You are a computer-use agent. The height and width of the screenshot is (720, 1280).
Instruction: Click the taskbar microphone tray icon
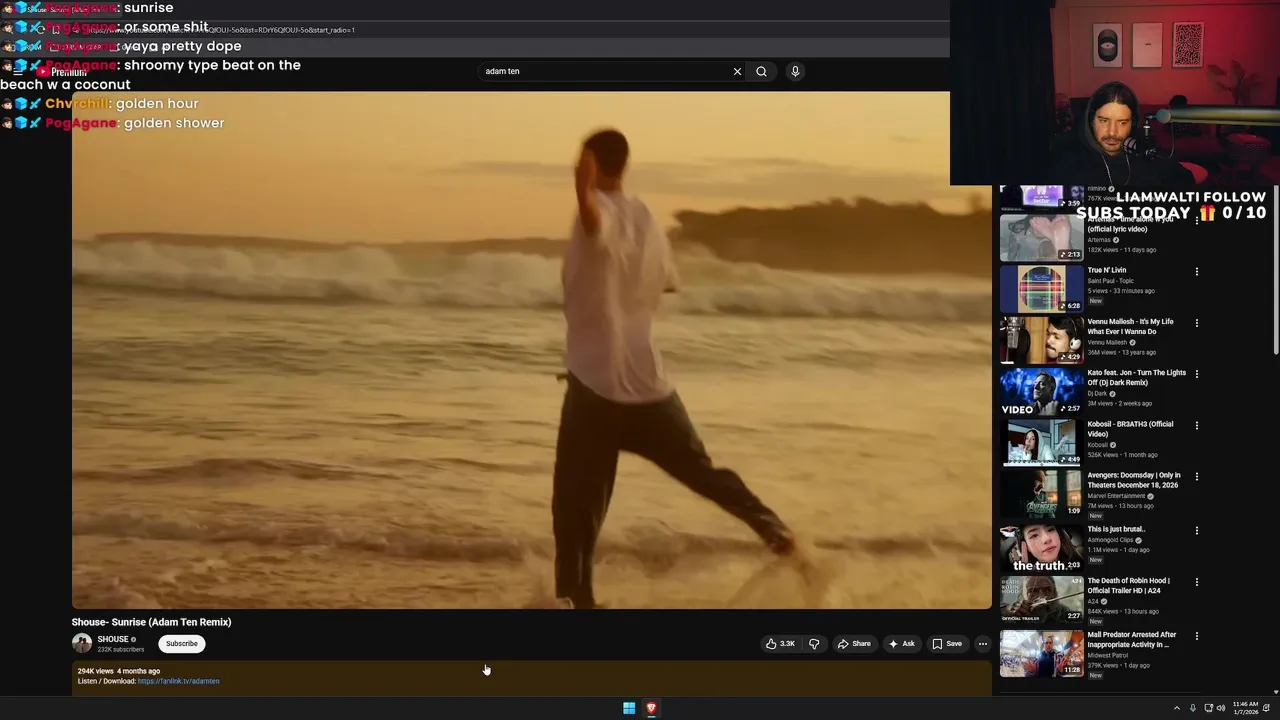(1192, 708)
